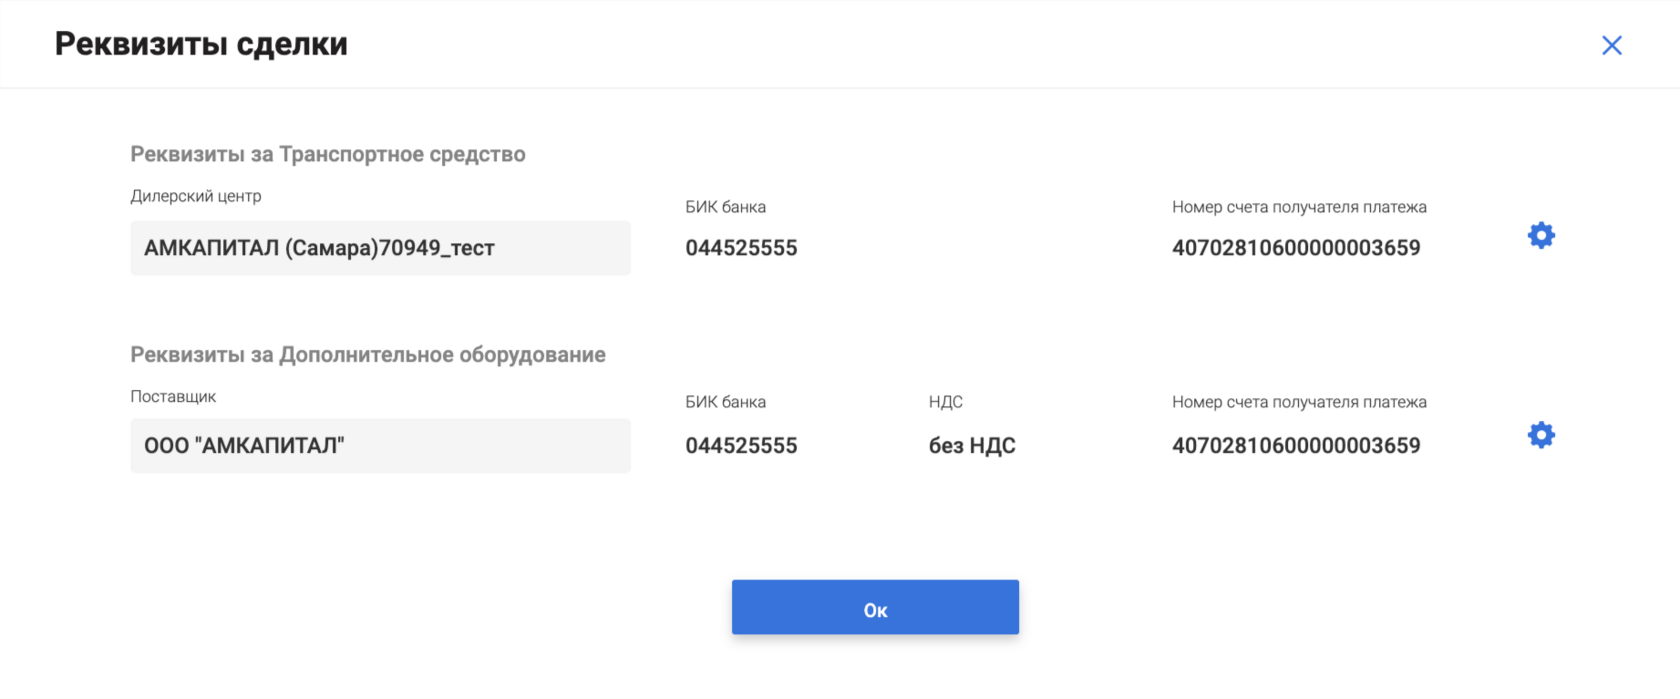Click the account number in the Транспортное средство section
This screenshot has height=699, width=1680.
tap(1296, 248)
